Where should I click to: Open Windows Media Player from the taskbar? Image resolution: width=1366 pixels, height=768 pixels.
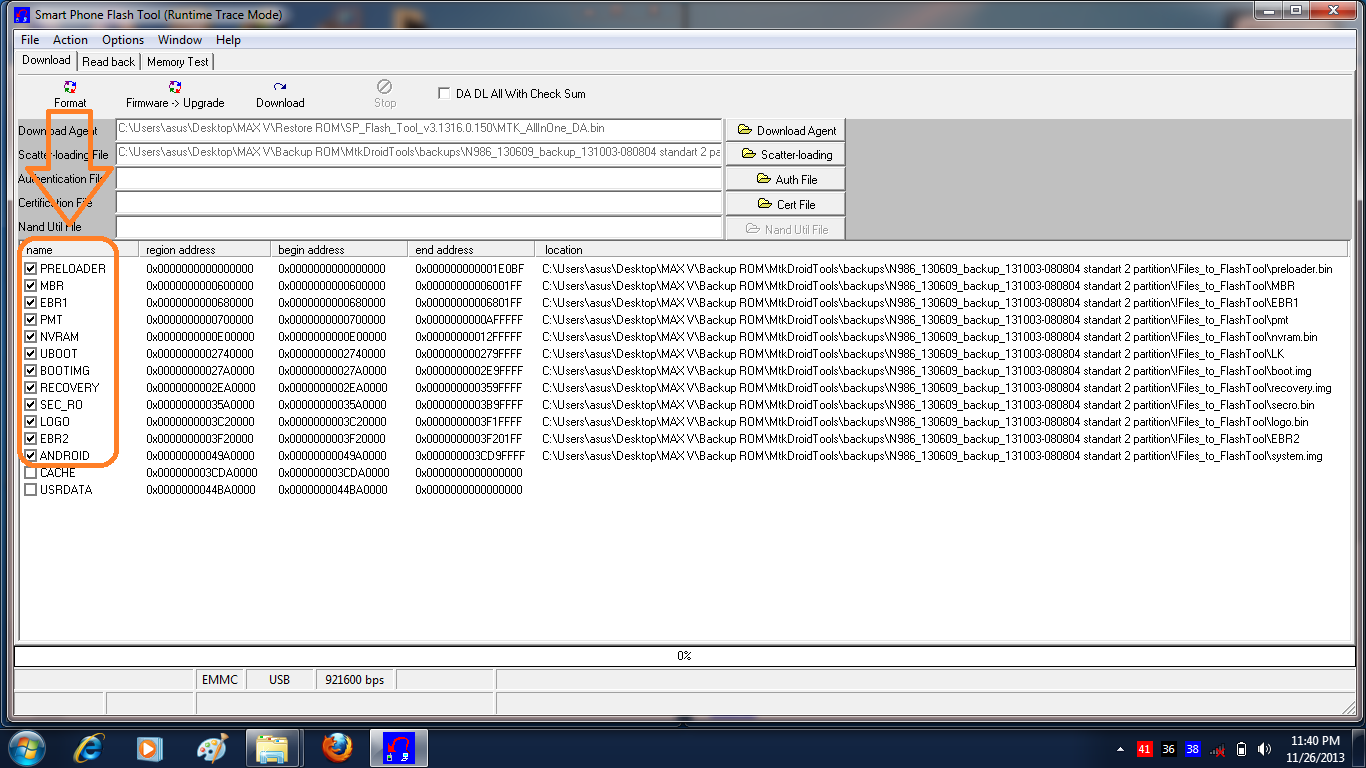(150, 747)
